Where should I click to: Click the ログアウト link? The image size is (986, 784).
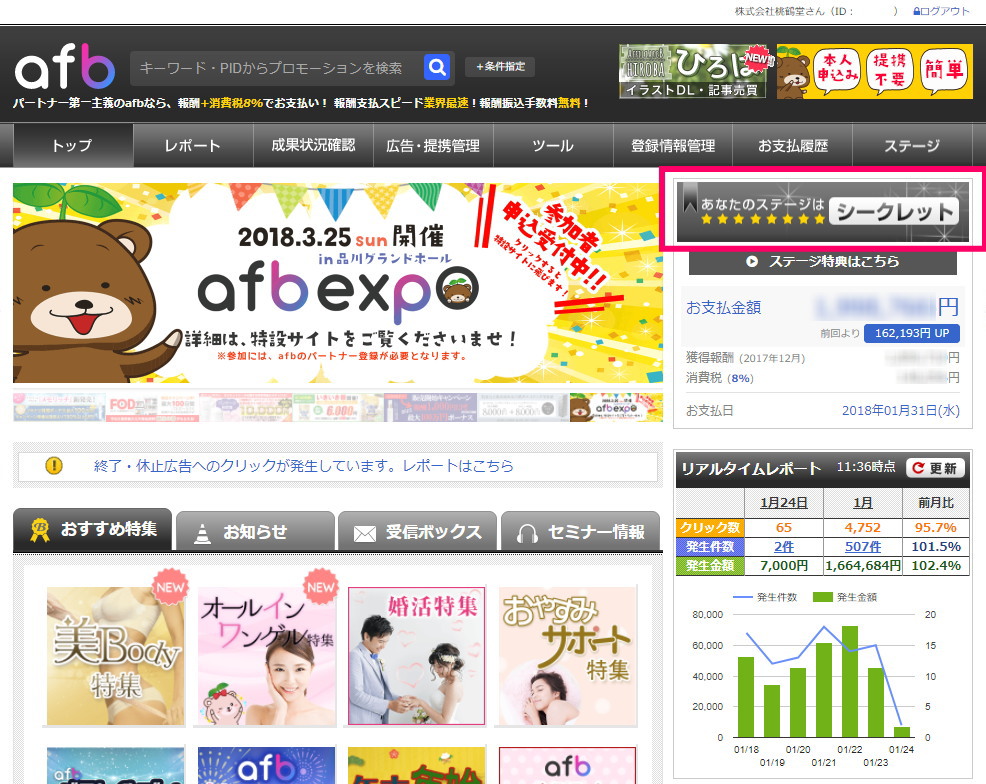(x=945, y=11)
